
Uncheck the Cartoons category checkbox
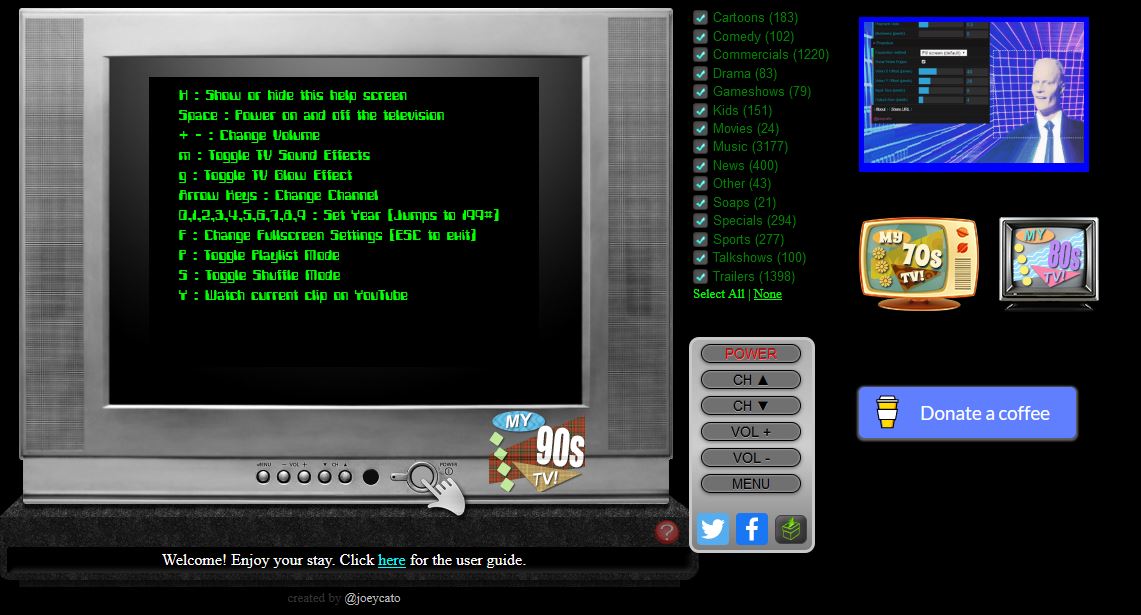pyautogui.click(x=701, y=17)
